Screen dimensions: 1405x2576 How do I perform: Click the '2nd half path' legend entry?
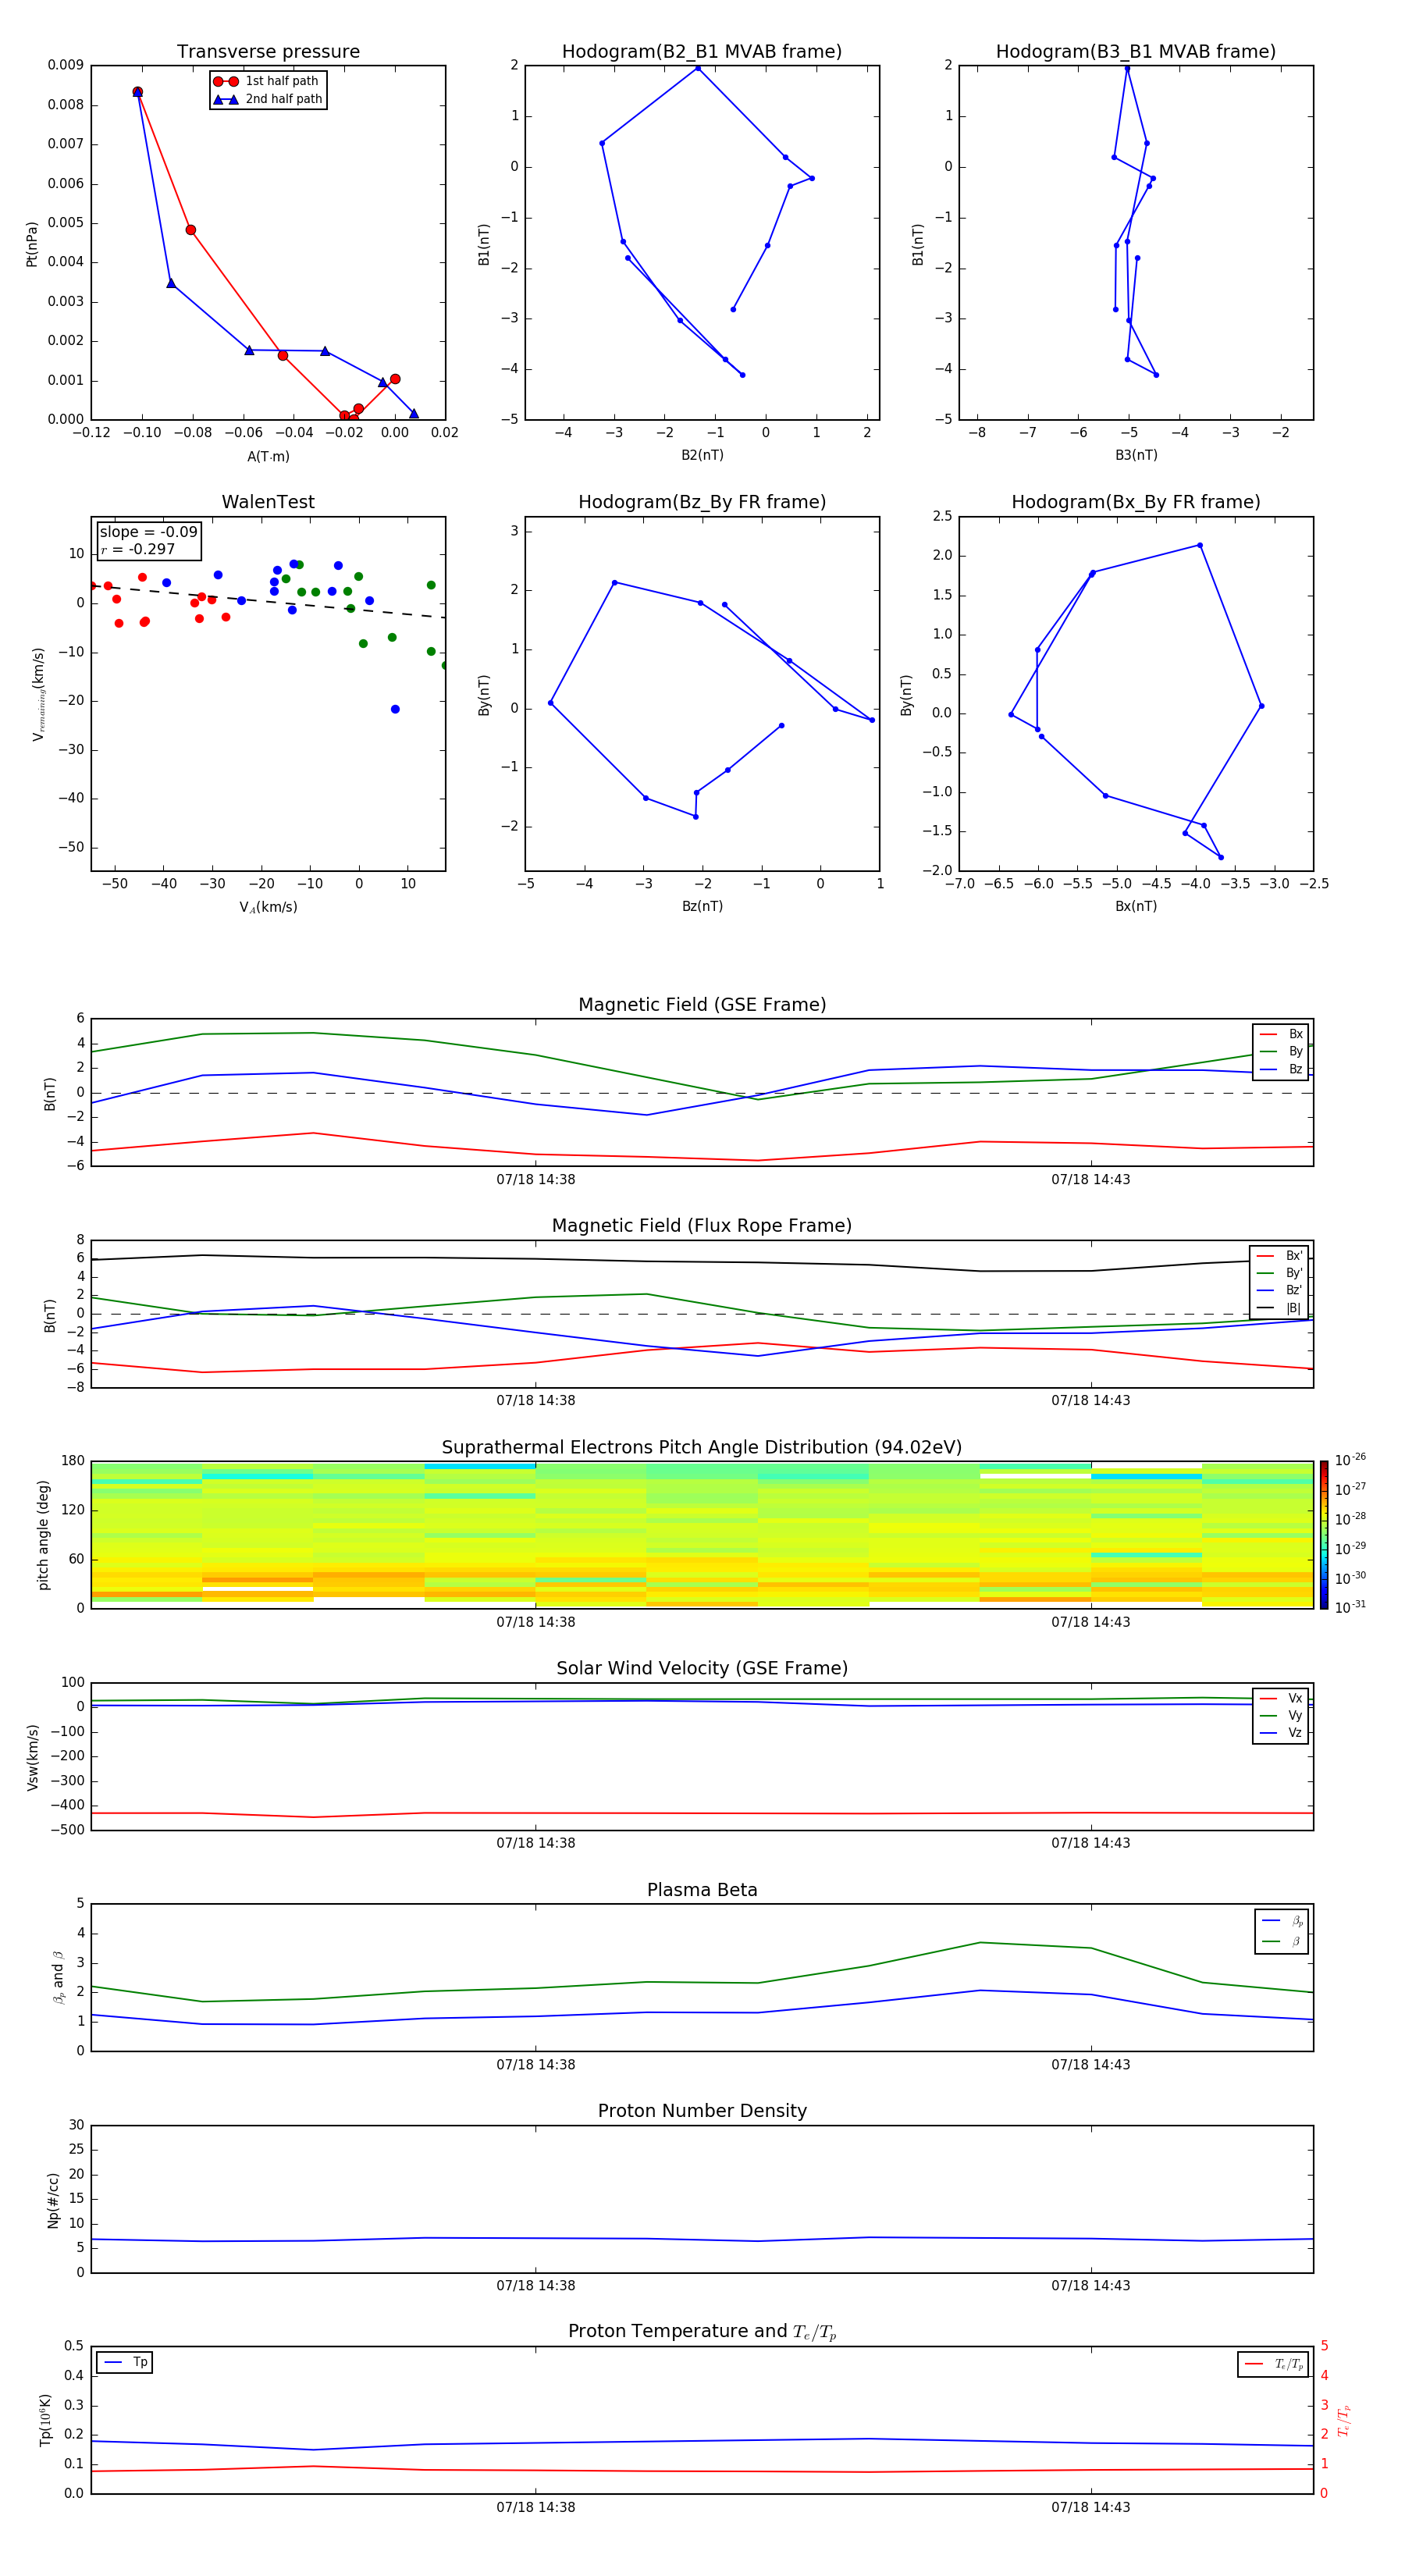click(268, 99)
